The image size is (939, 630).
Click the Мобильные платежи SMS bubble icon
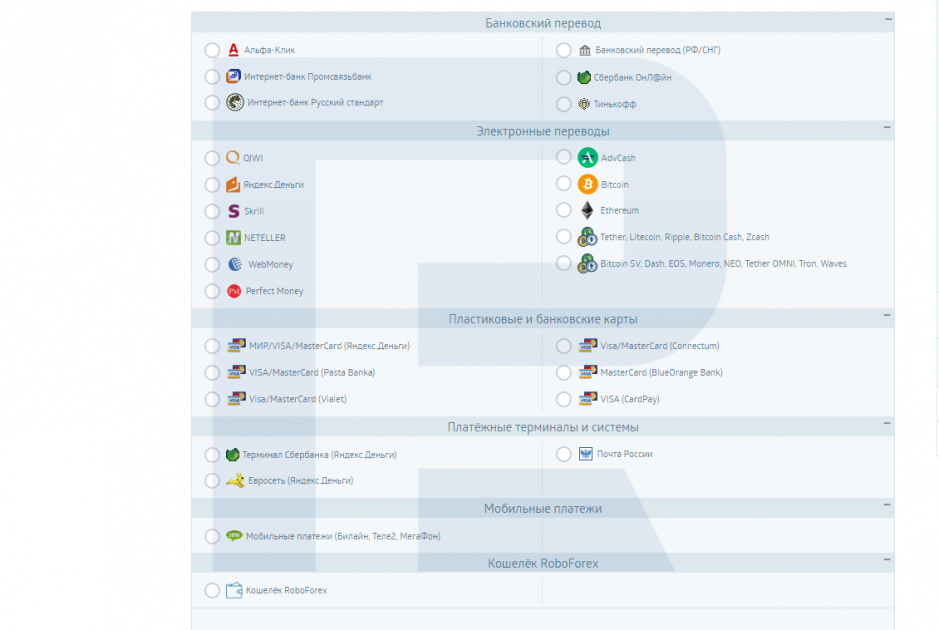click(x=234, y=535)
